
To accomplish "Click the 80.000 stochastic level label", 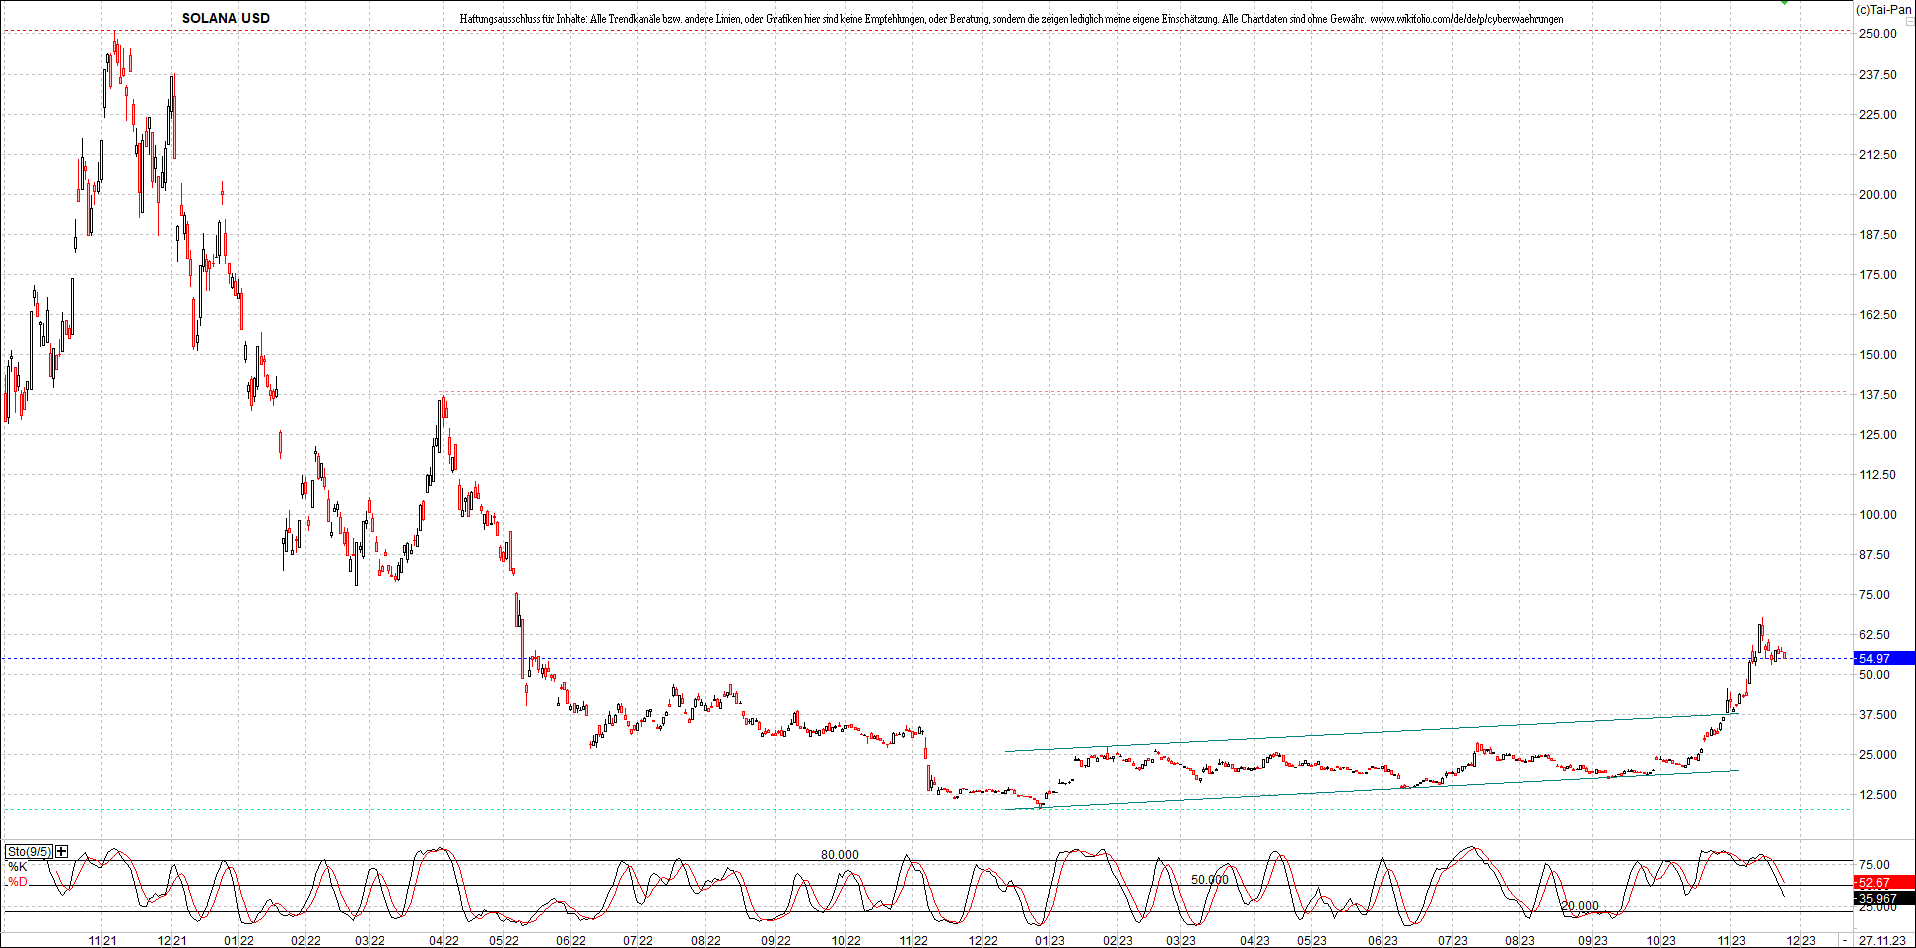I will point(839,855).
